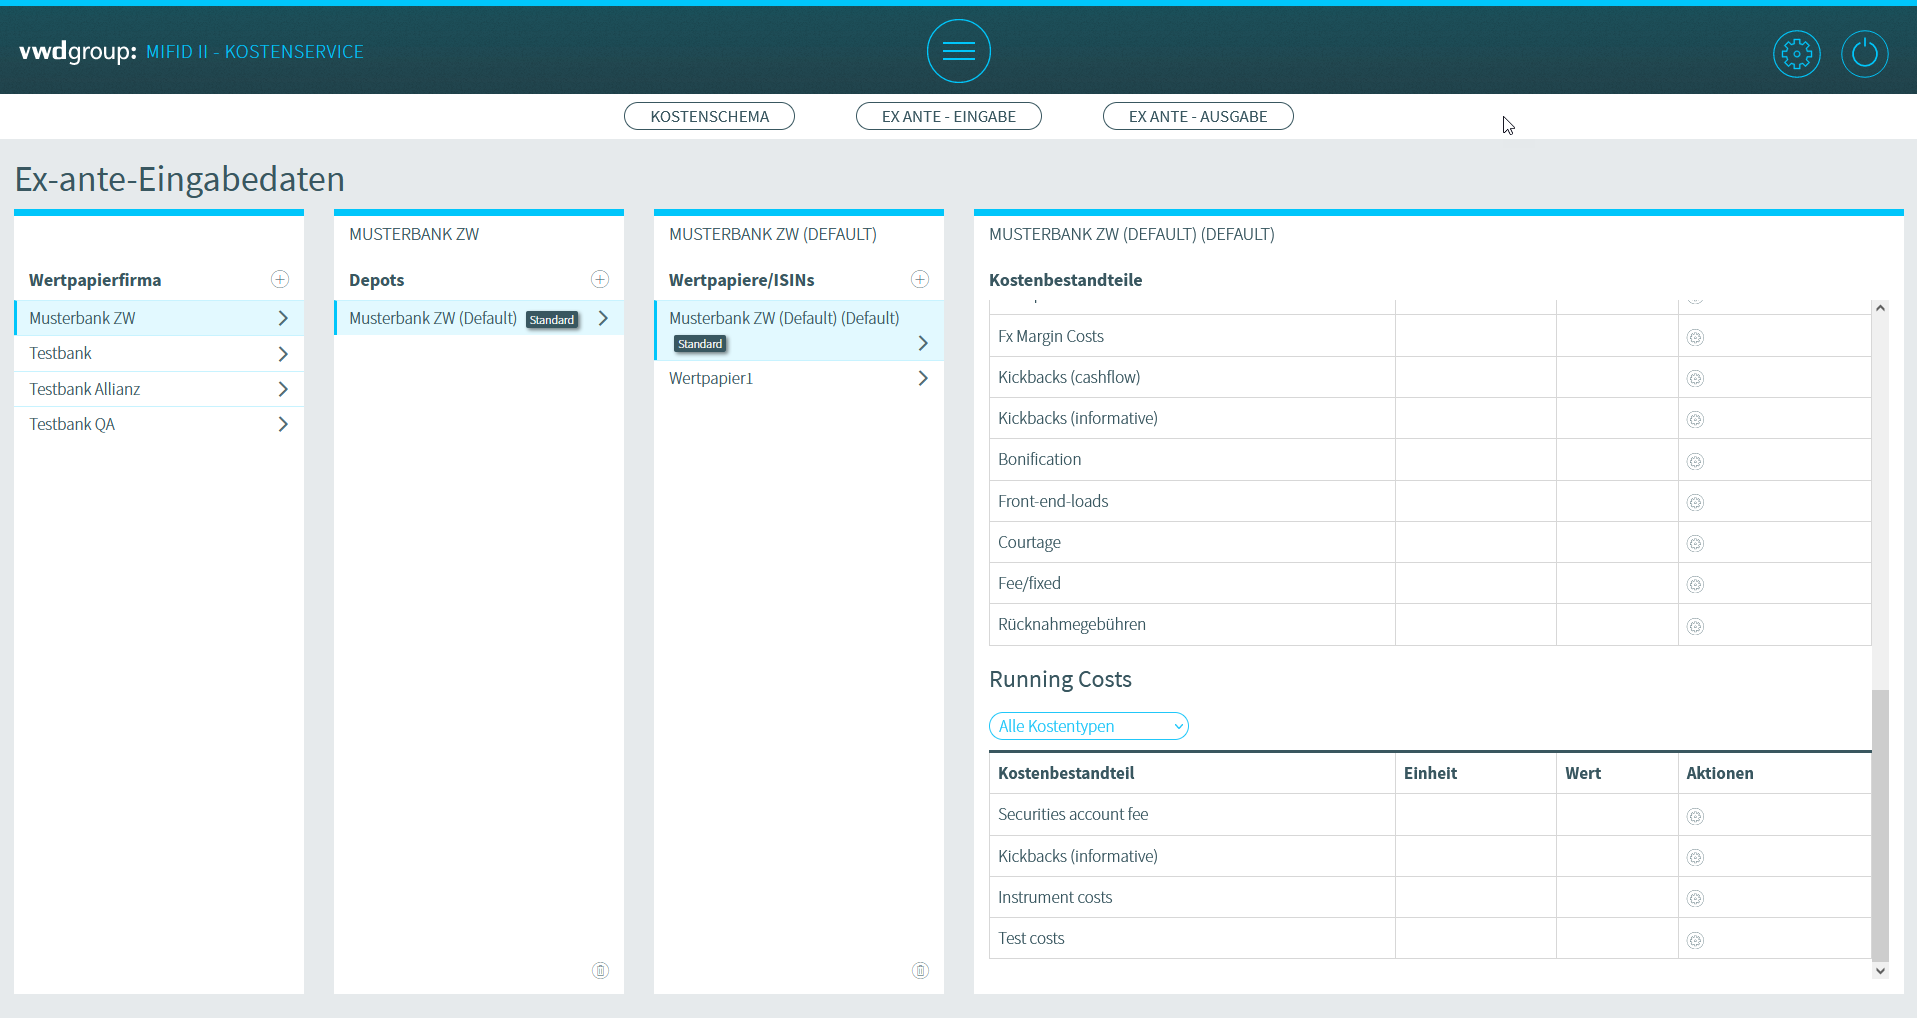The width and height of the screenshot is (1917, 1018).
Task: Open settings via the header gear icon
Action: [x=1796, y=53]
